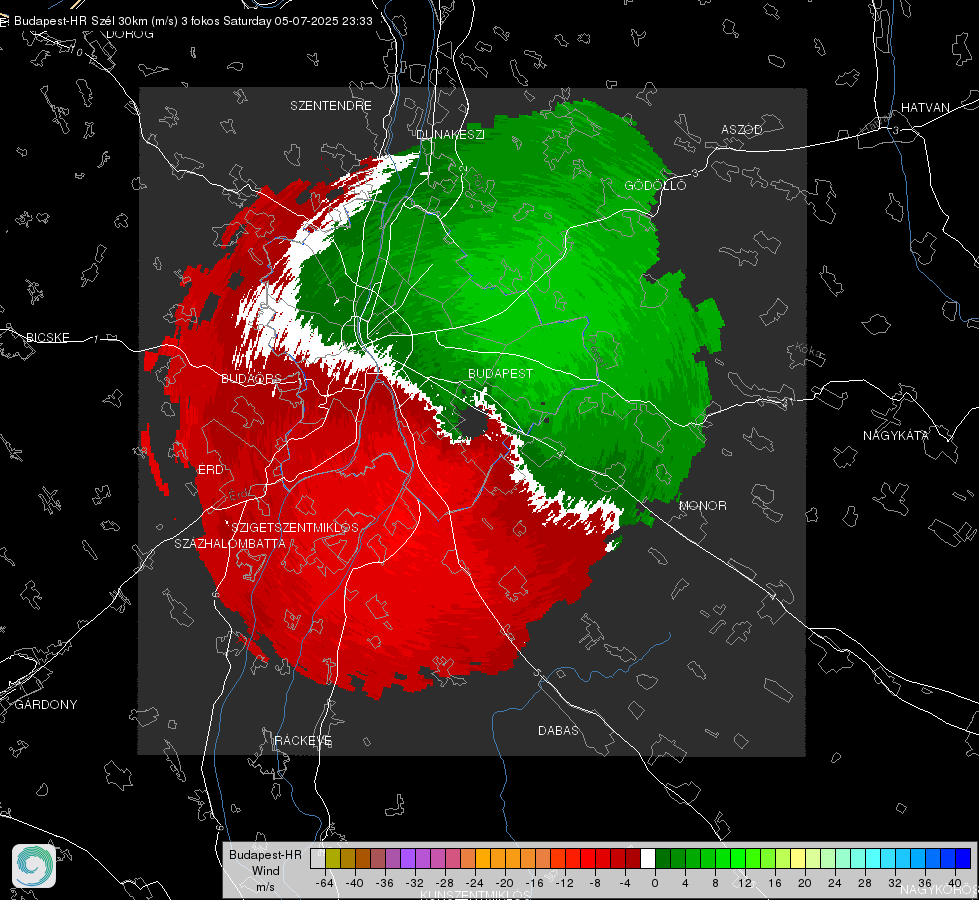Select the white 0 m/s legend swatch
Image resolution: width=979 pixels, height=900 pixels.
(648, 858)
